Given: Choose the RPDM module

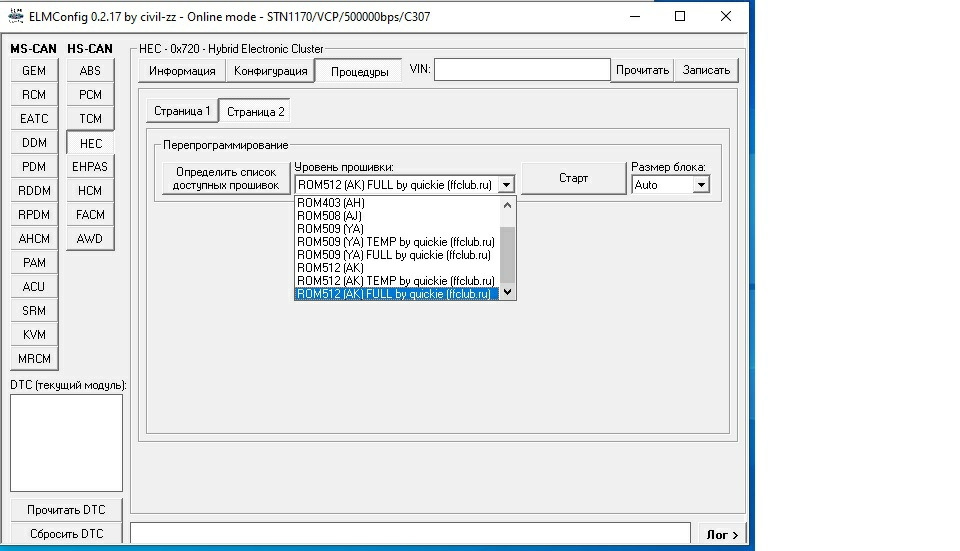Looking at the screenshot, I should click(34, 214).
